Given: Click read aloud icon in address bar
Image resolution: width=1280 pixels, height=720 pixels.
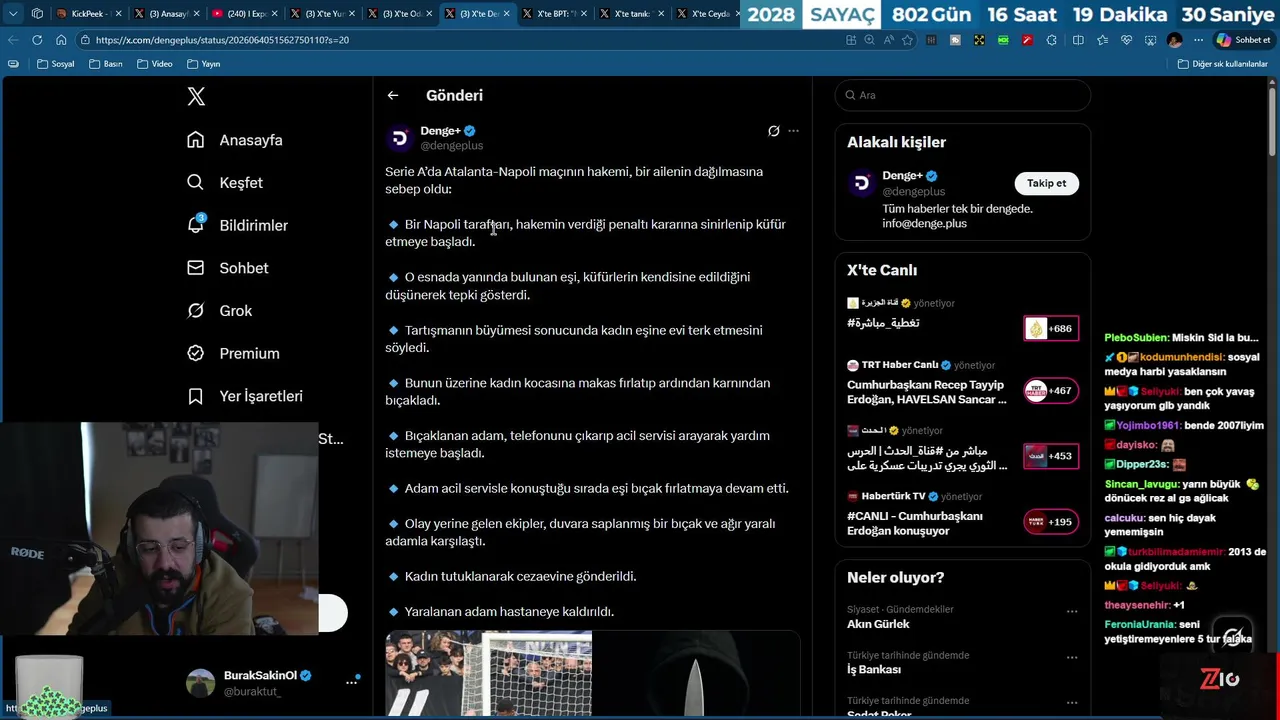Looking at the screenshot, I should click(x=888, y=40).
